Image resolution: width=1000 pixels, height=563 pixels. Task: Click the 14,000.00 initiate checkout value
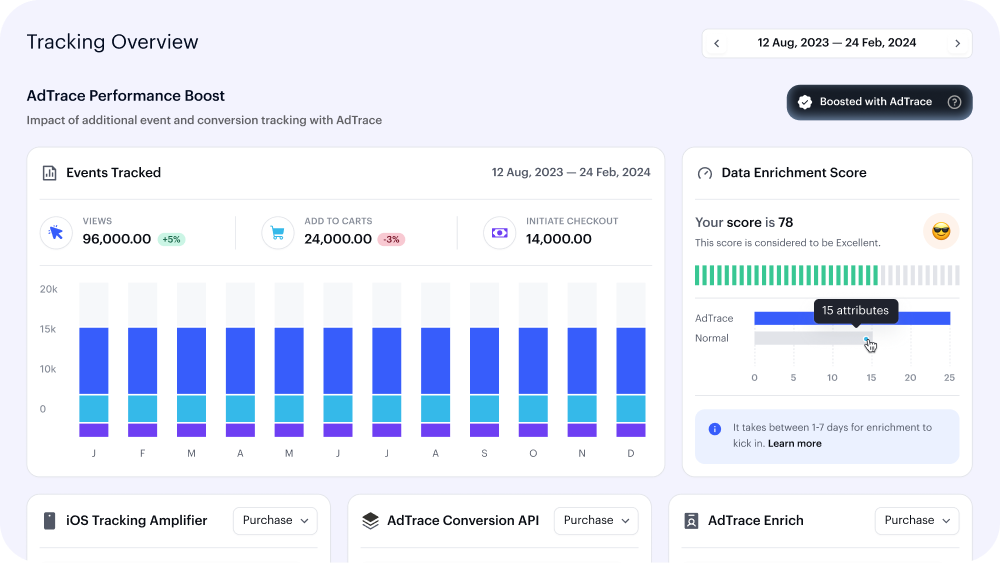point(559,239)
